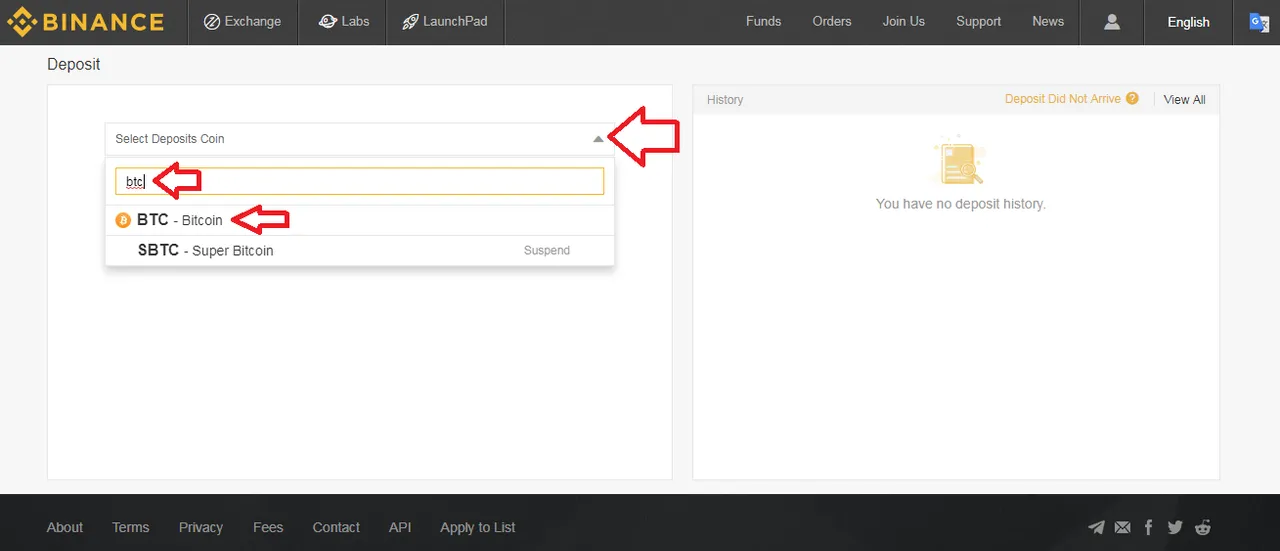This screenshot has height=551, width=1280.
Task: Open the Join Us link
Action: [x=904, y=21]
